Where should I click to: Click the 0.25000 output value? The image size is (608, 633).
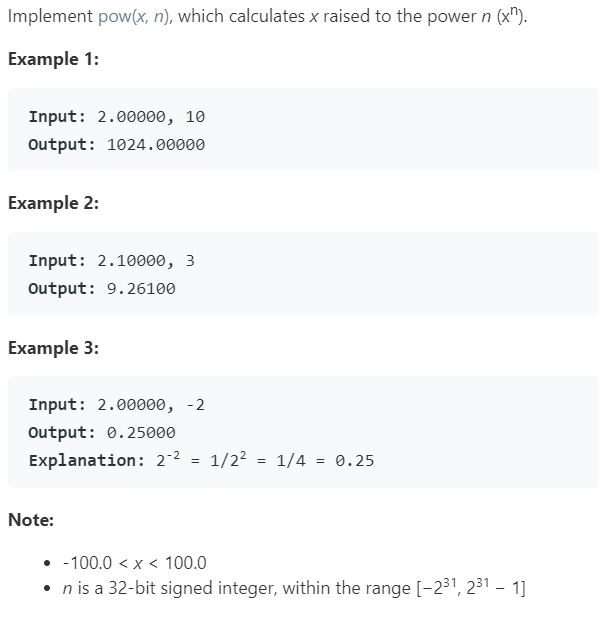click(141, 433)
